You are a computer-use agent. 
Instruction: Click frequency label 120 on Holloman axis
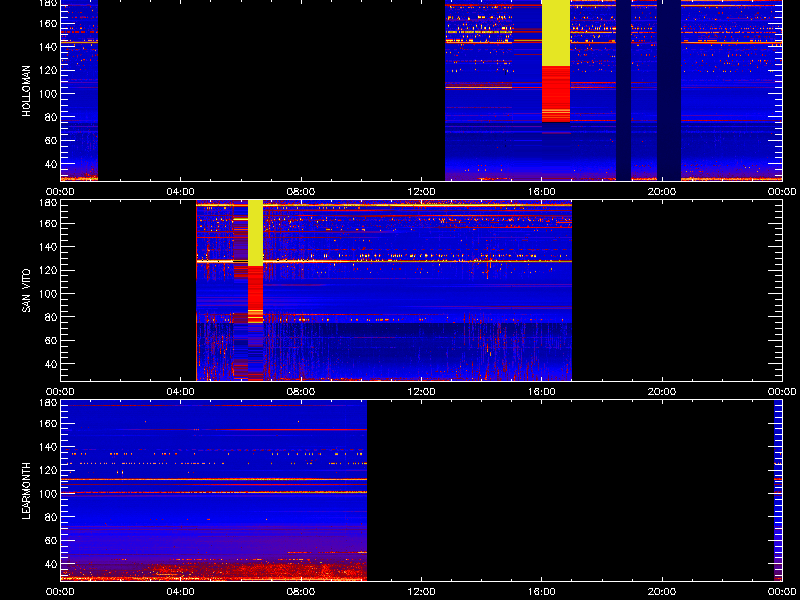(47, 70)
